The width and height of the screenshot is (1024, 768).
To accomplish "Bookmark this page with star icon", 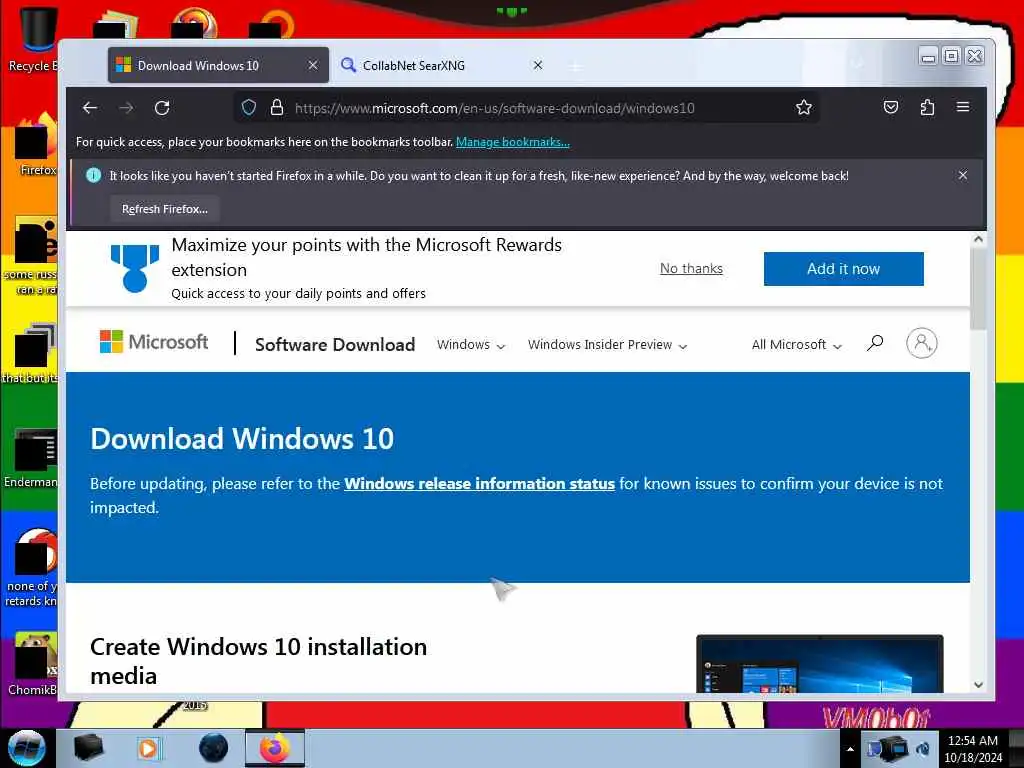I will click(804, 108).
